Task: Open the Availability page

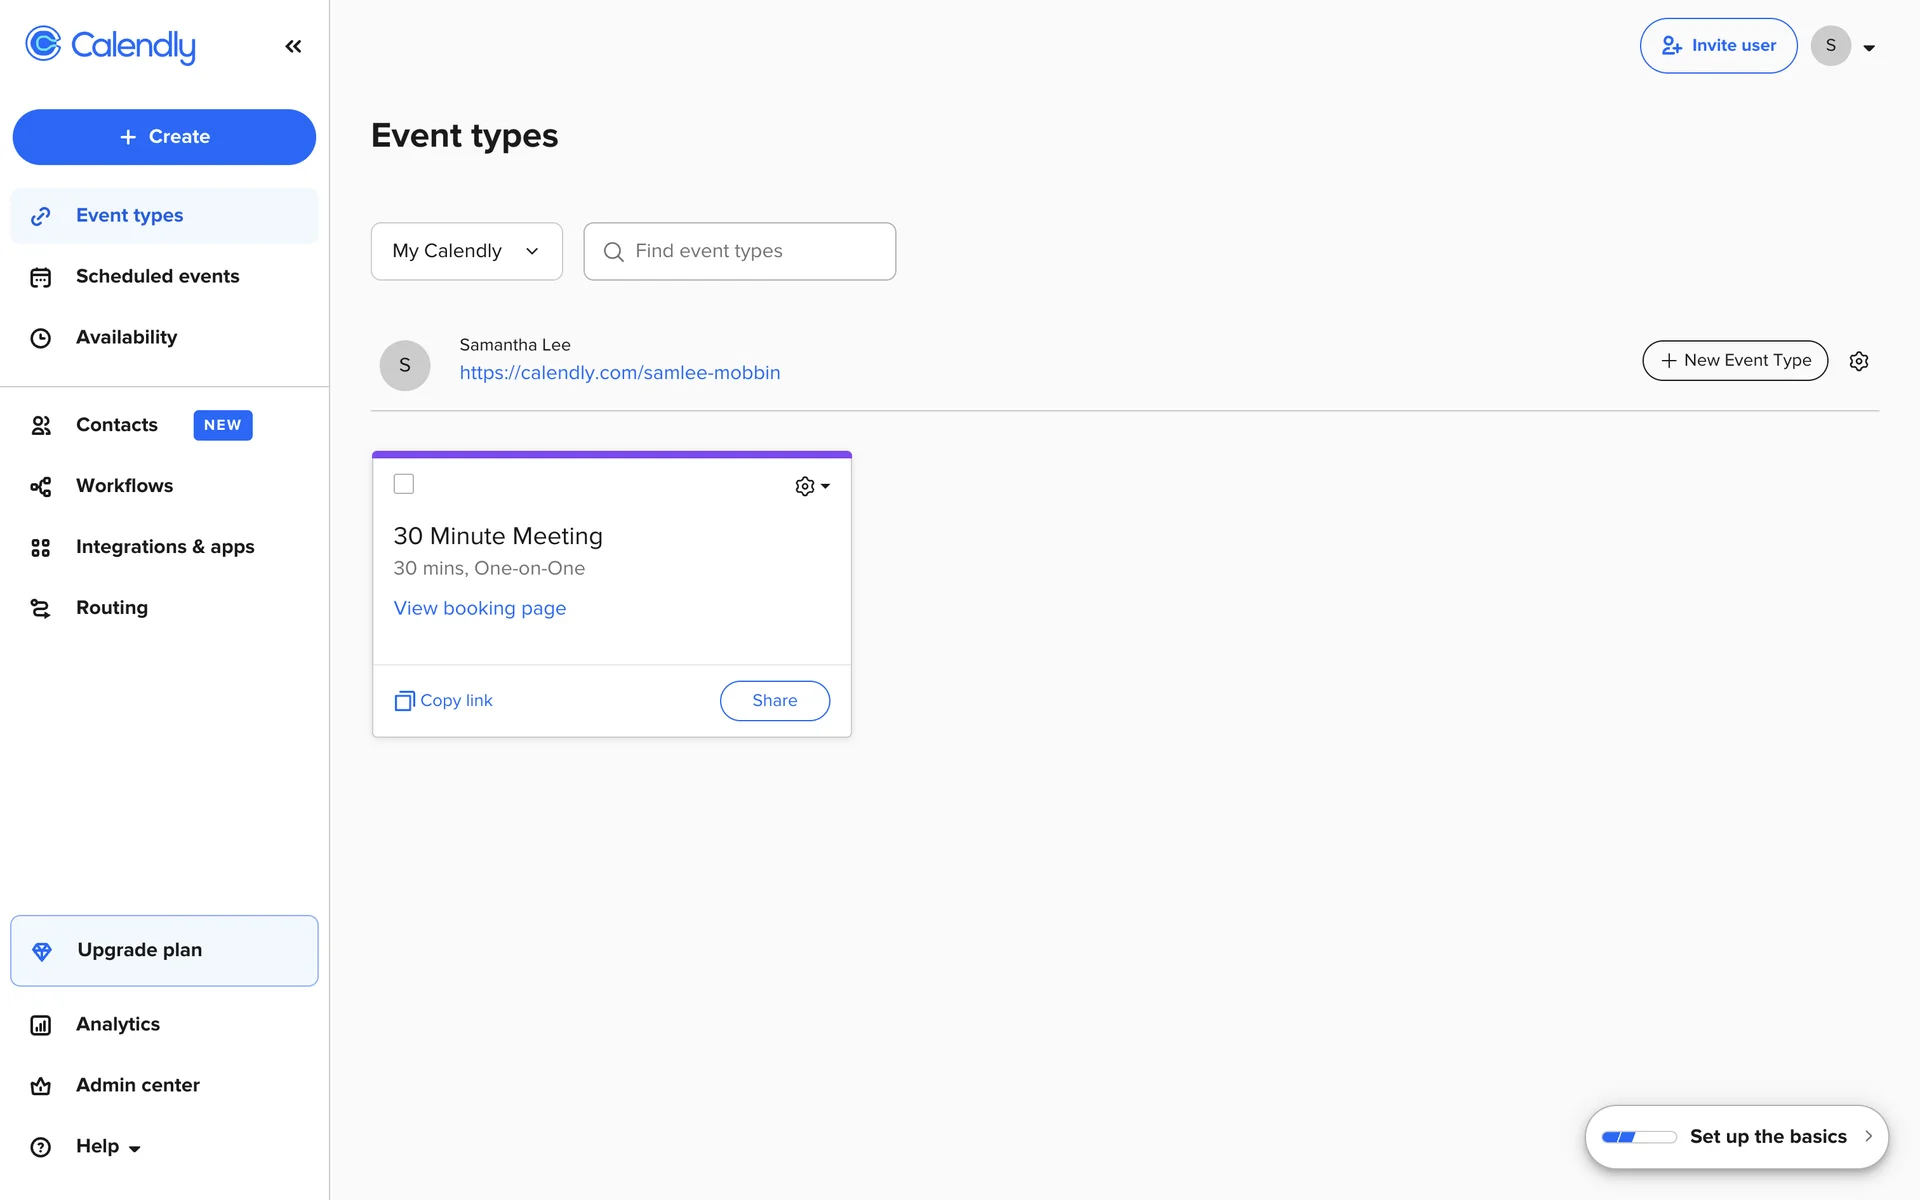Action: coord(126,338)
